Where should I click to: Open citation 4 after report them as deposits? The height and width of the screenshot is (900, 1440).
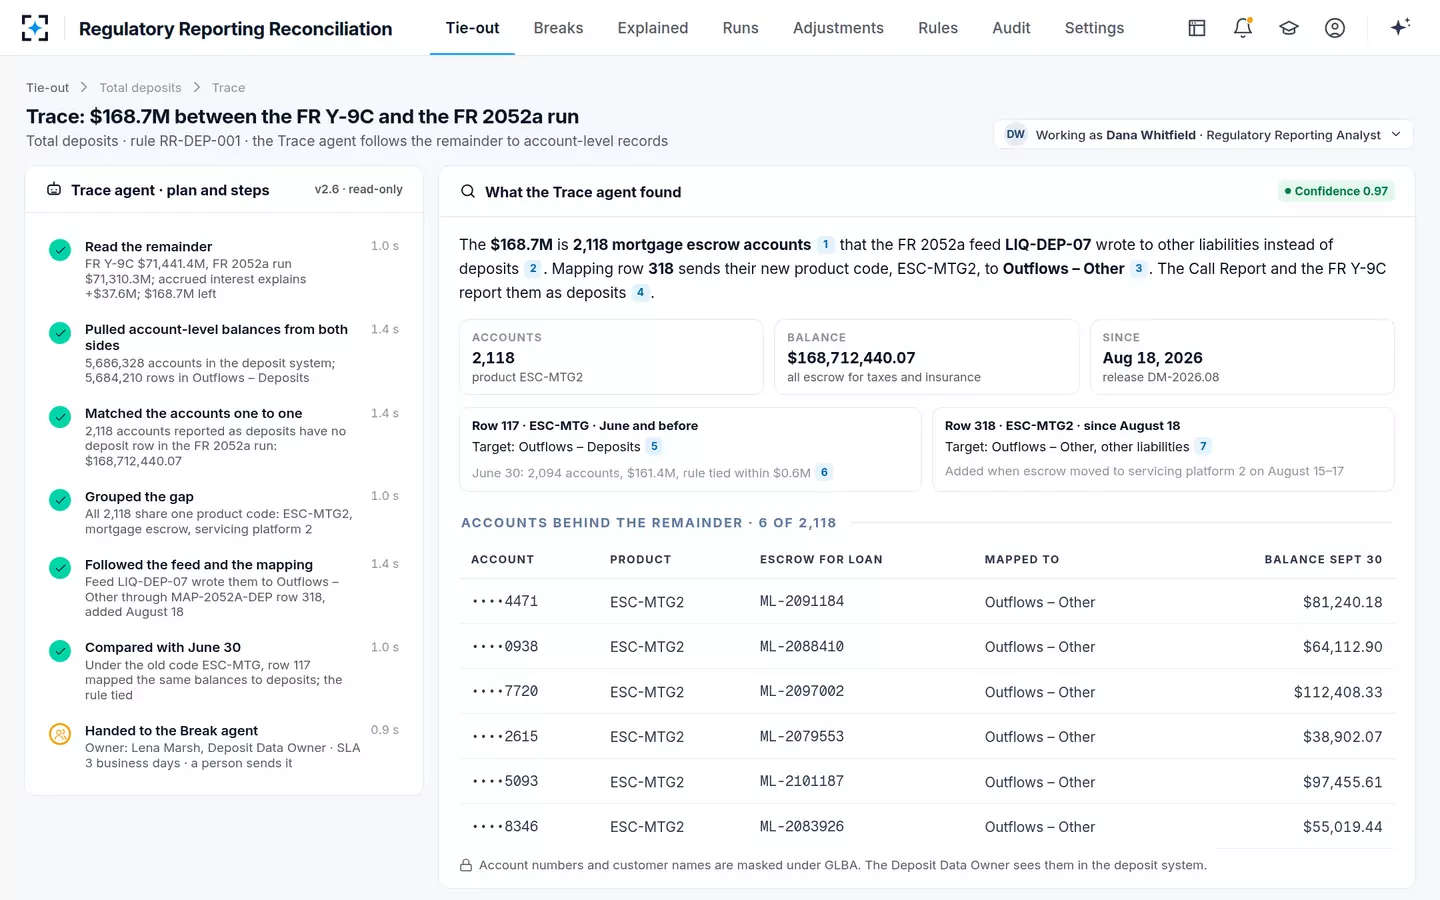[640, 292]
